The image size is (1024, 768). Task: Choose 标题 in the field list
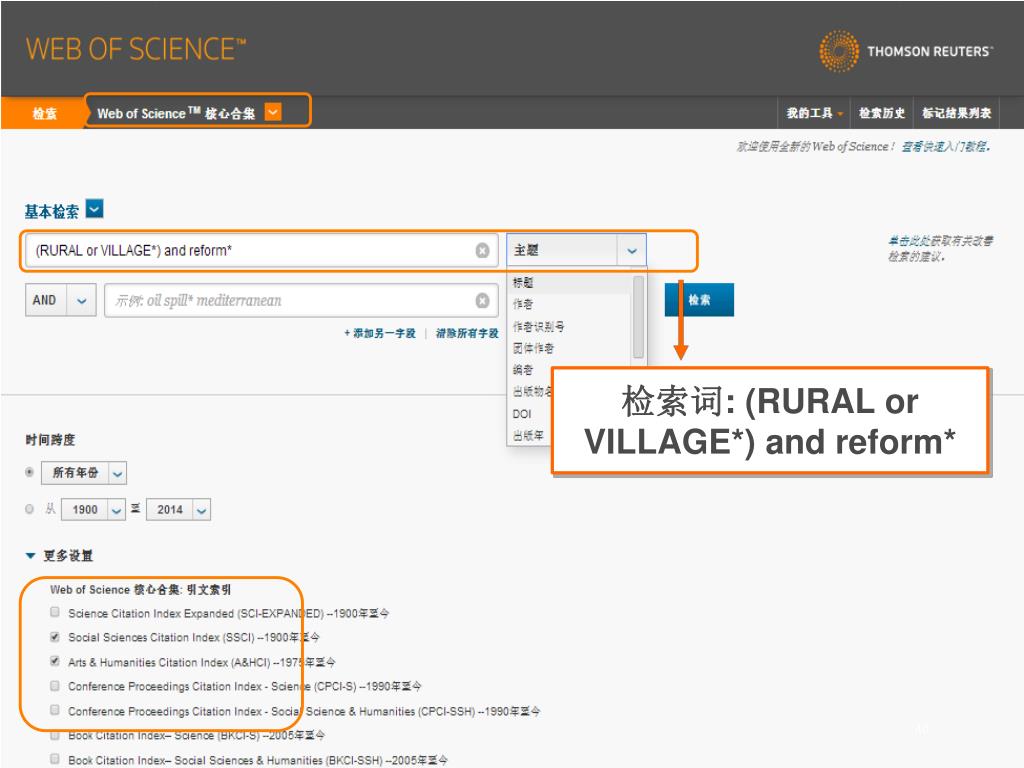coord(523,282)
